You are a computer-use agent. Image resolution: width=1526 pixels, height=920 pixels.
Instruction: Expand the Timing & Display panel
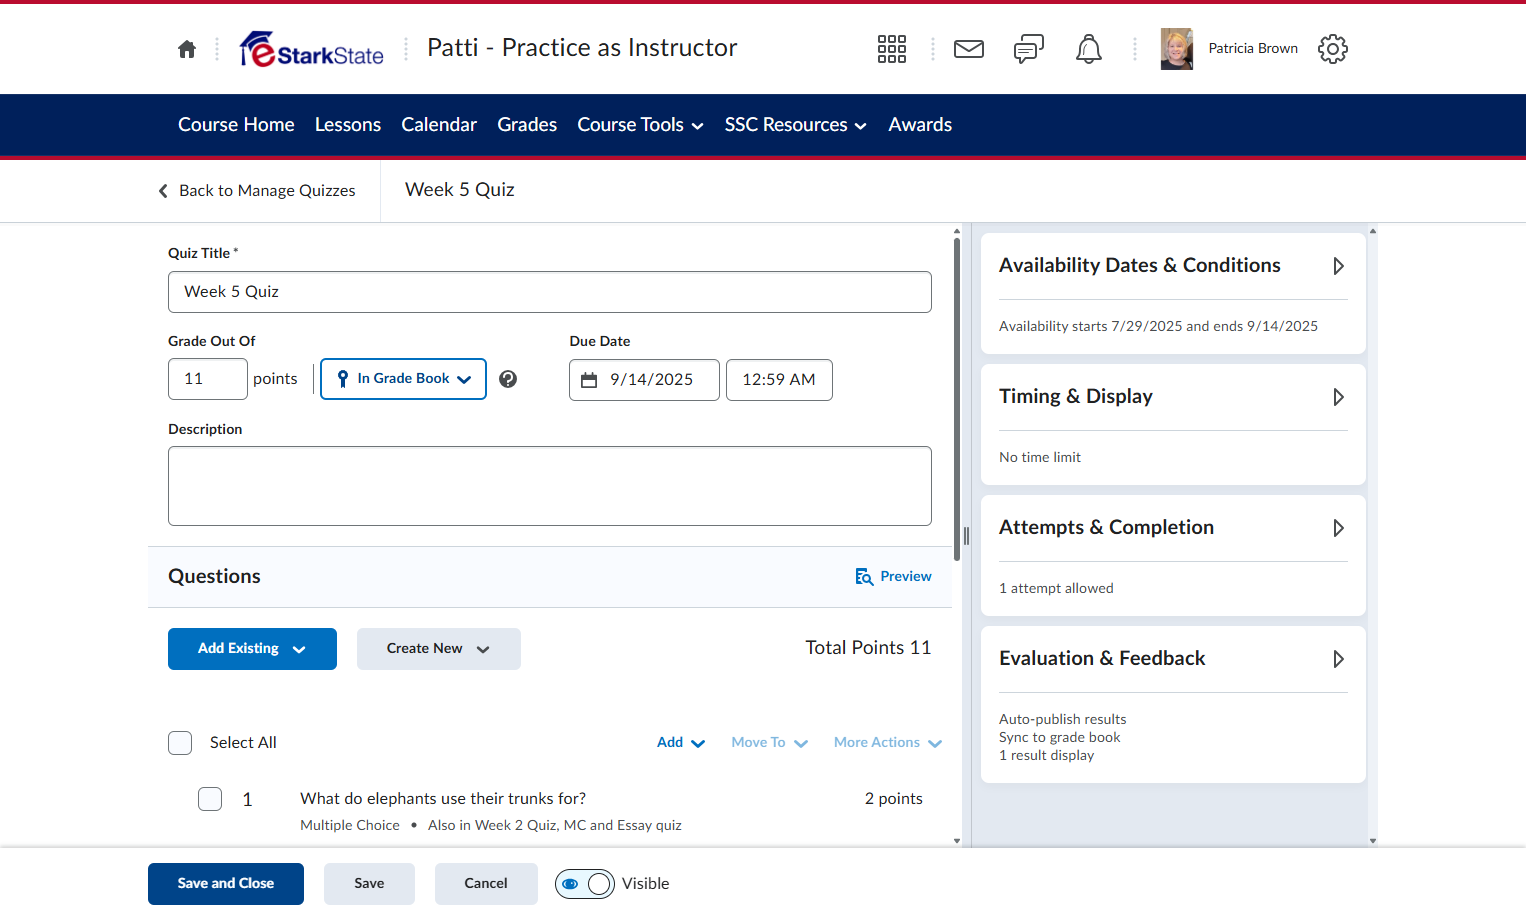click(x=1338, y=397)
